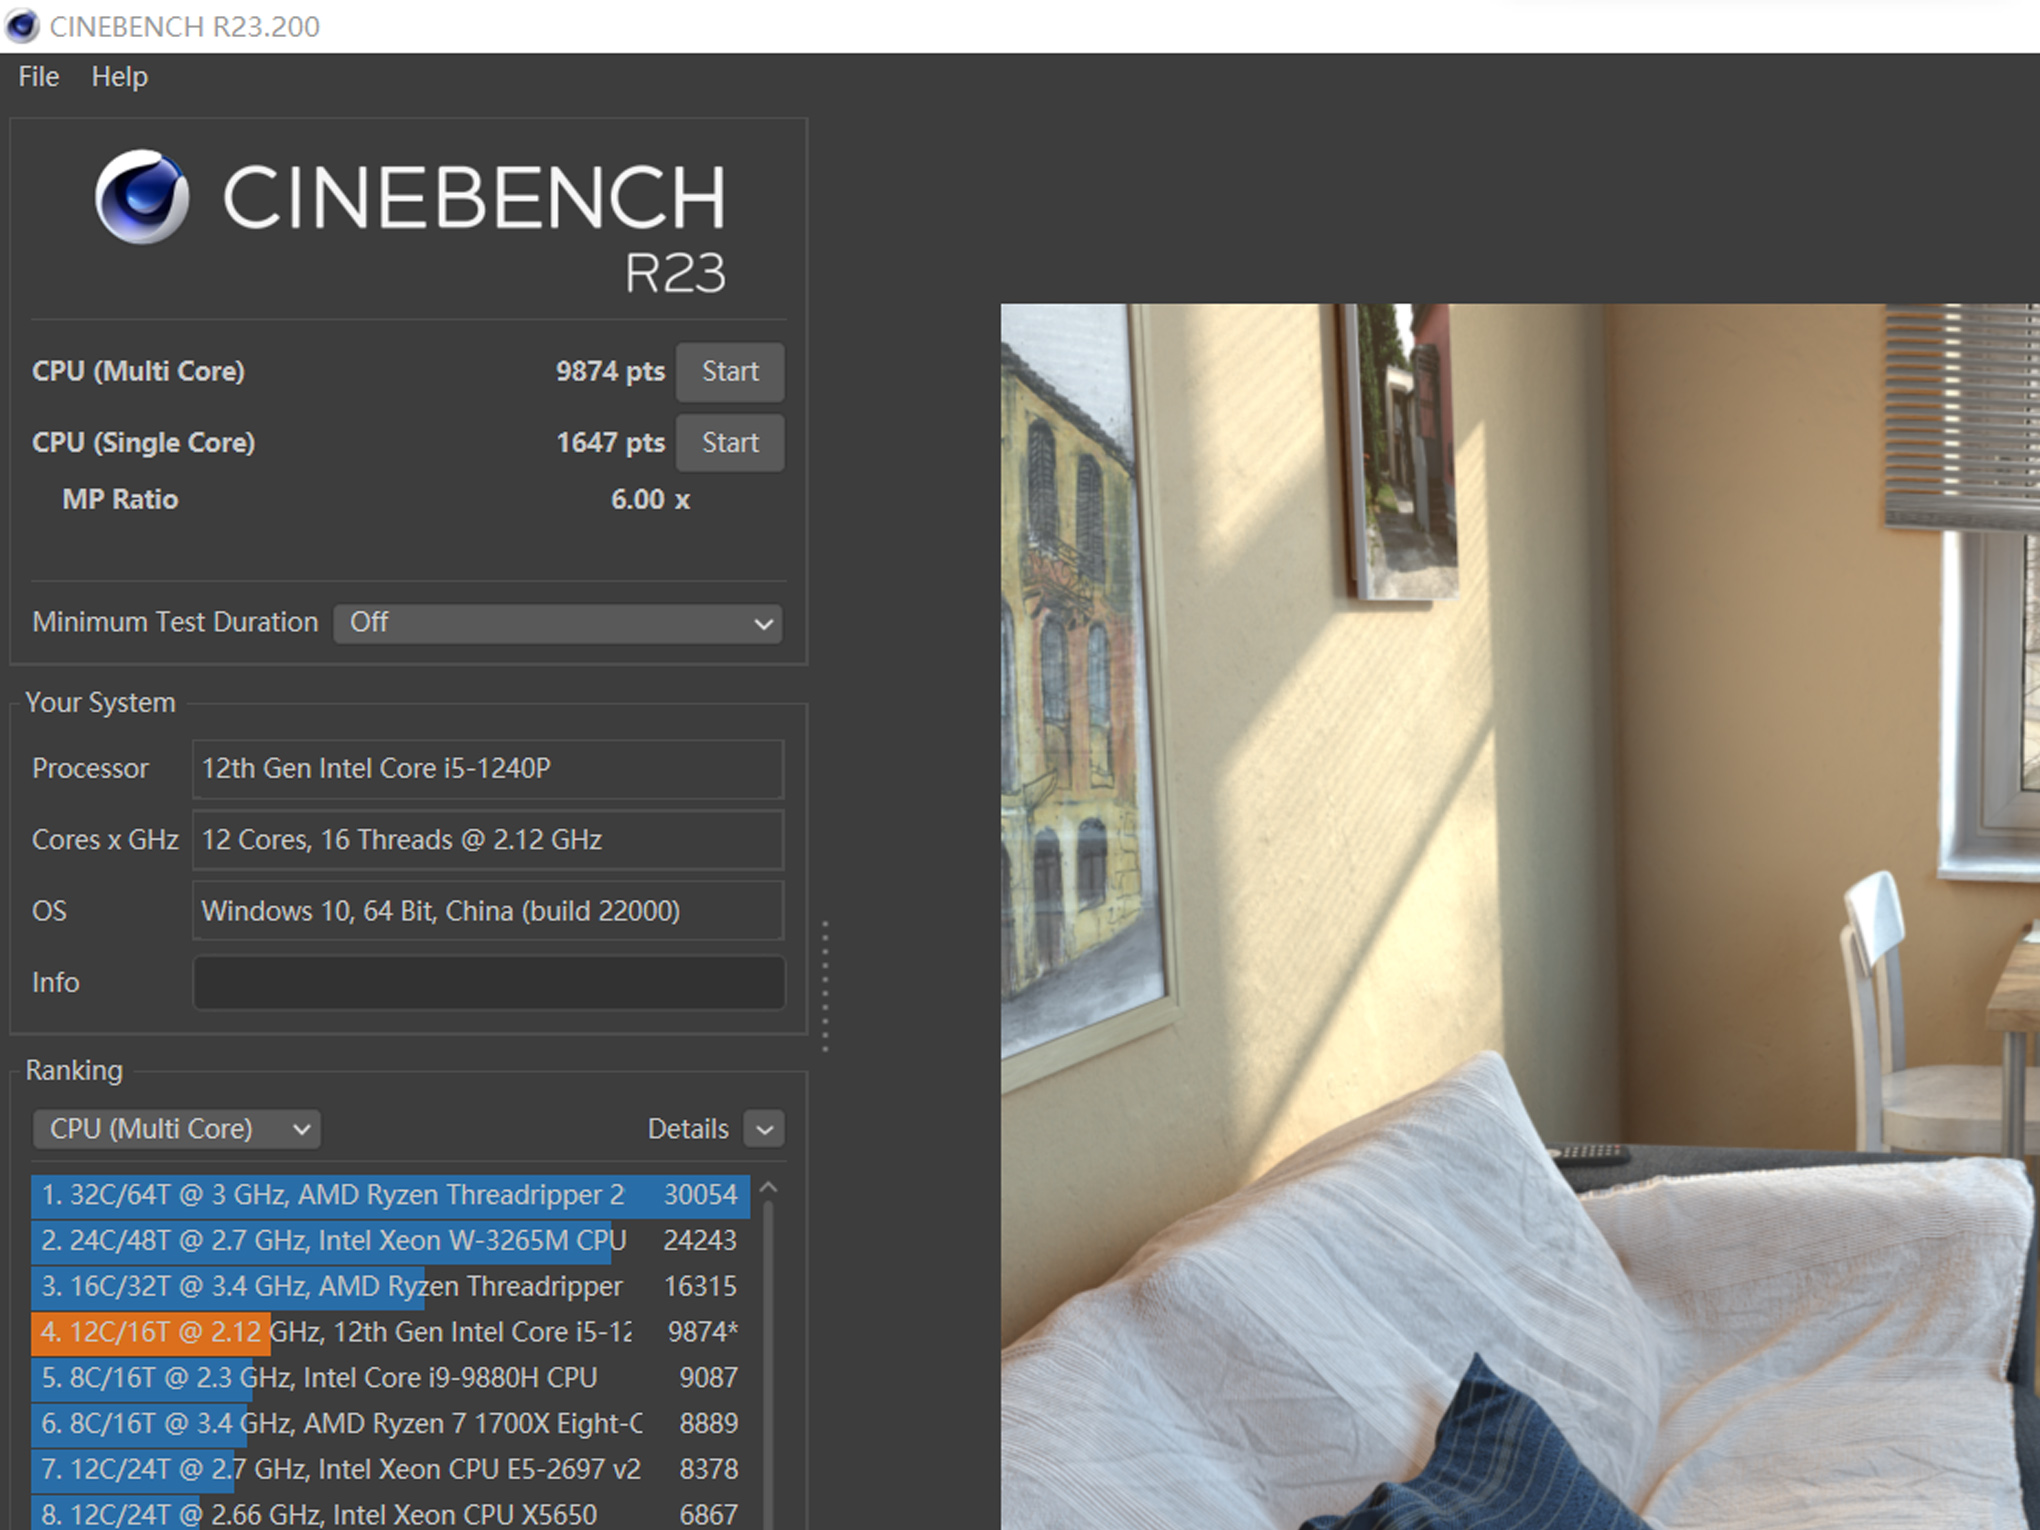Screen dimensions: 2040x1530
Task: Click the Cinebench title bar app icon
Action: pyautogui.click(x=22, y=26)
